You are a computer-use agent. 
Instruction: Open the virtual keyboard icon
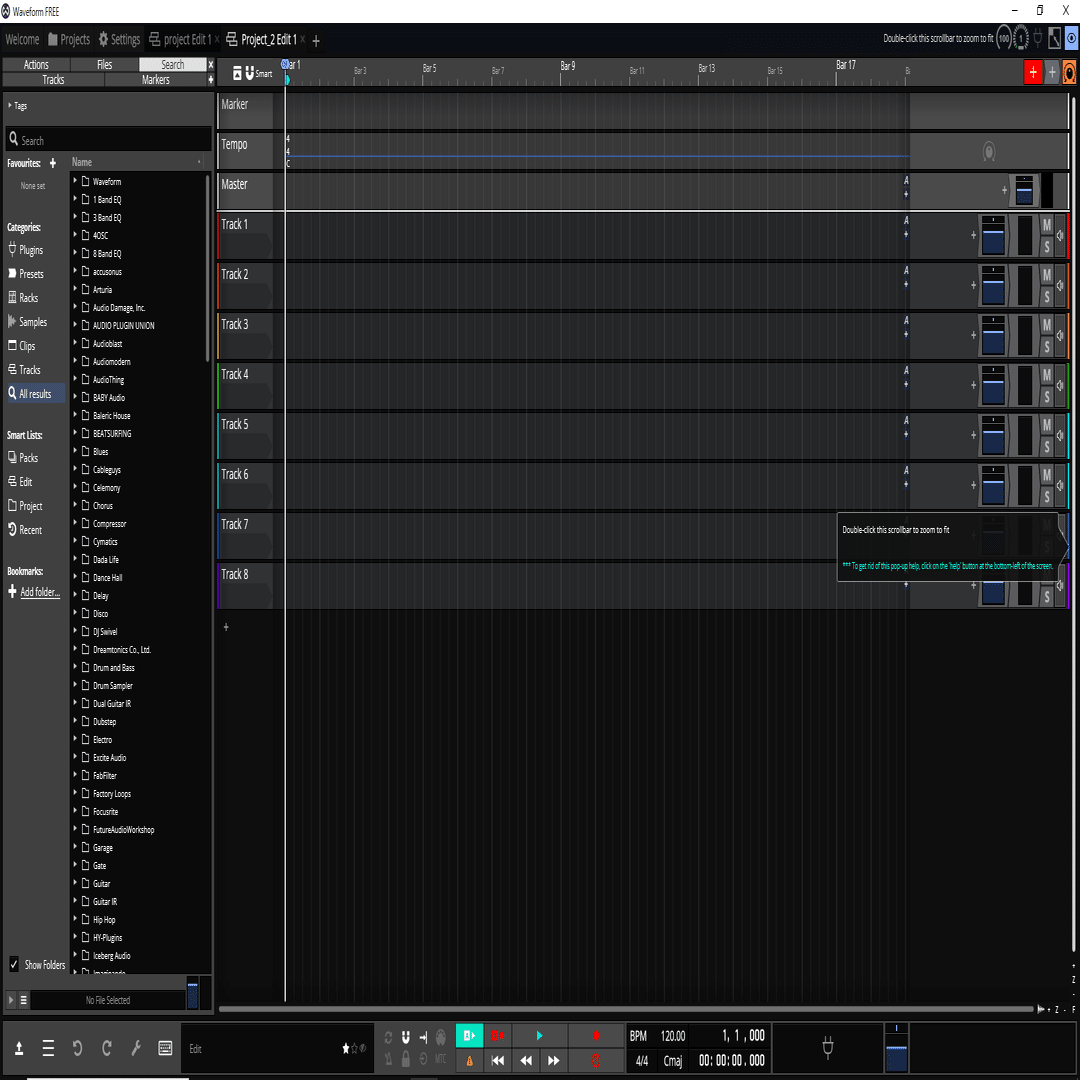[x=165, y=1048]
